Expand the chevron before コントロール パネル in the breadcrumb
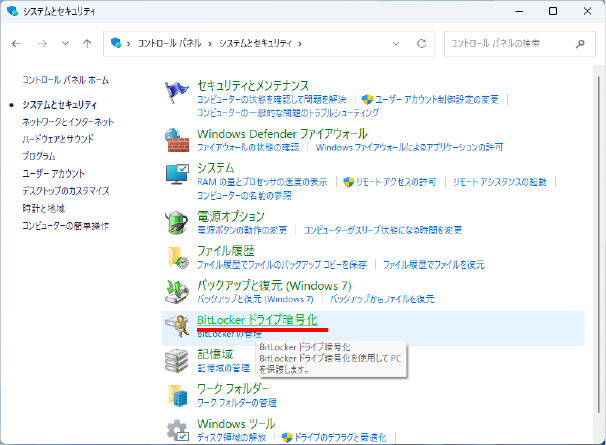606x445 pixels. (x=128, y=44)
